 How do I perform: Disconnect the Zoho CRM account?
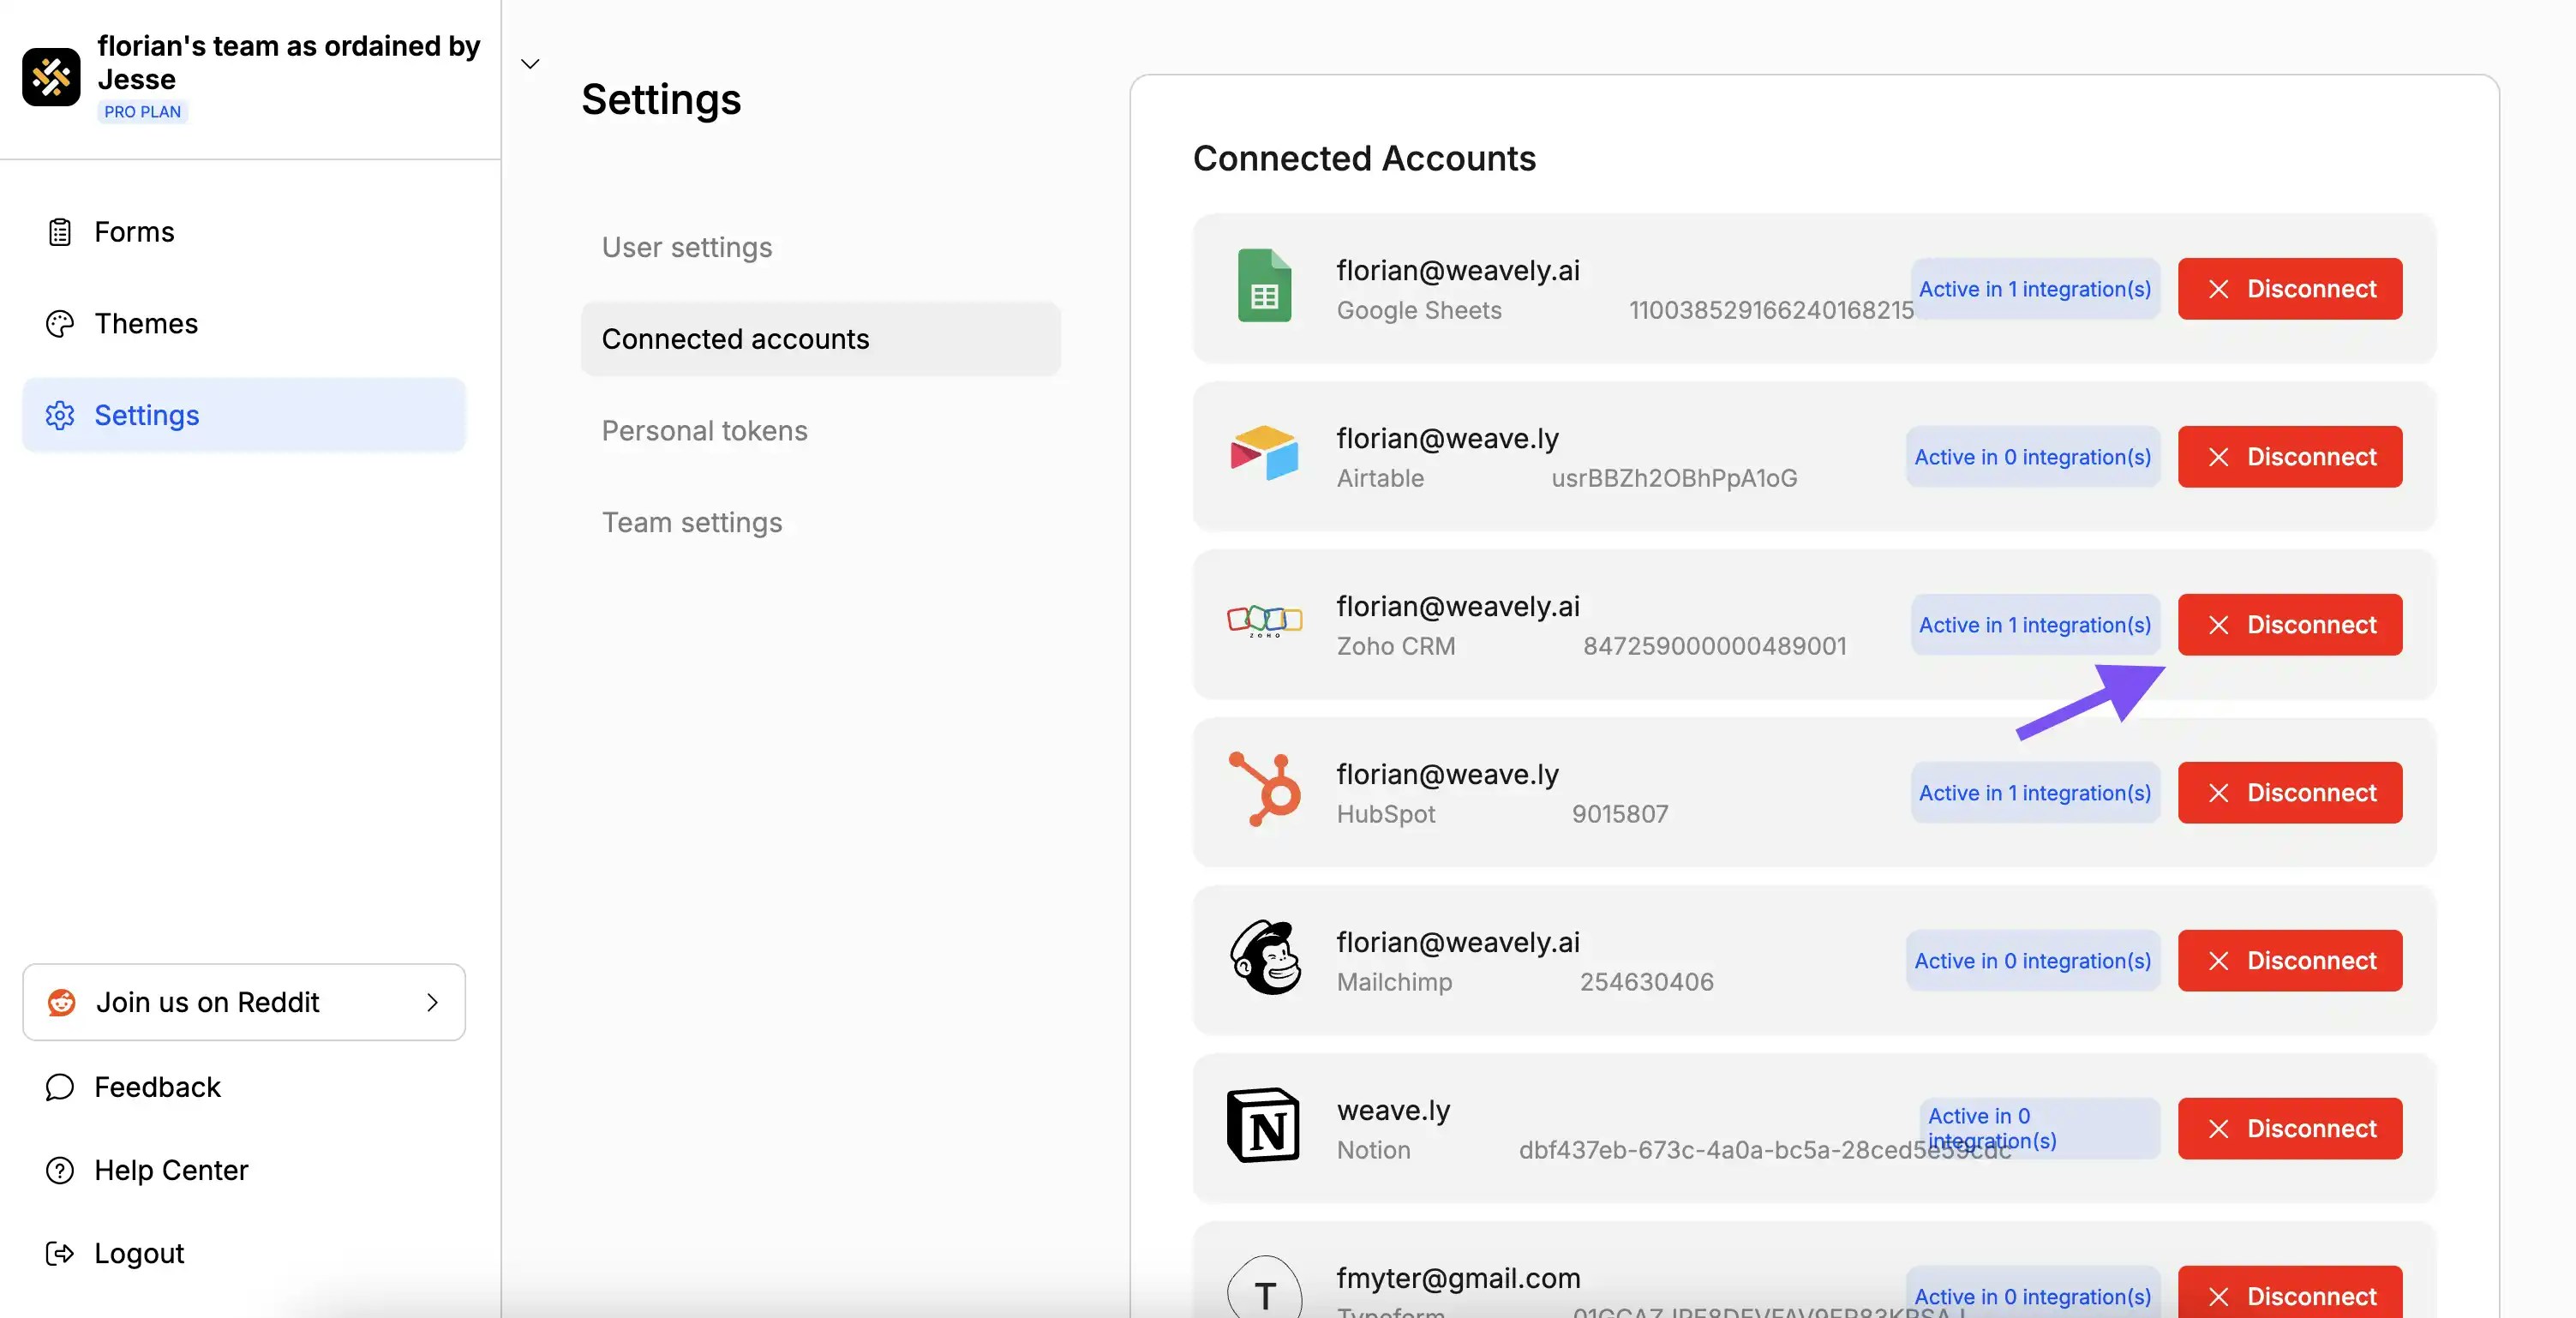pyautogui.click(x=2290, y=624)
